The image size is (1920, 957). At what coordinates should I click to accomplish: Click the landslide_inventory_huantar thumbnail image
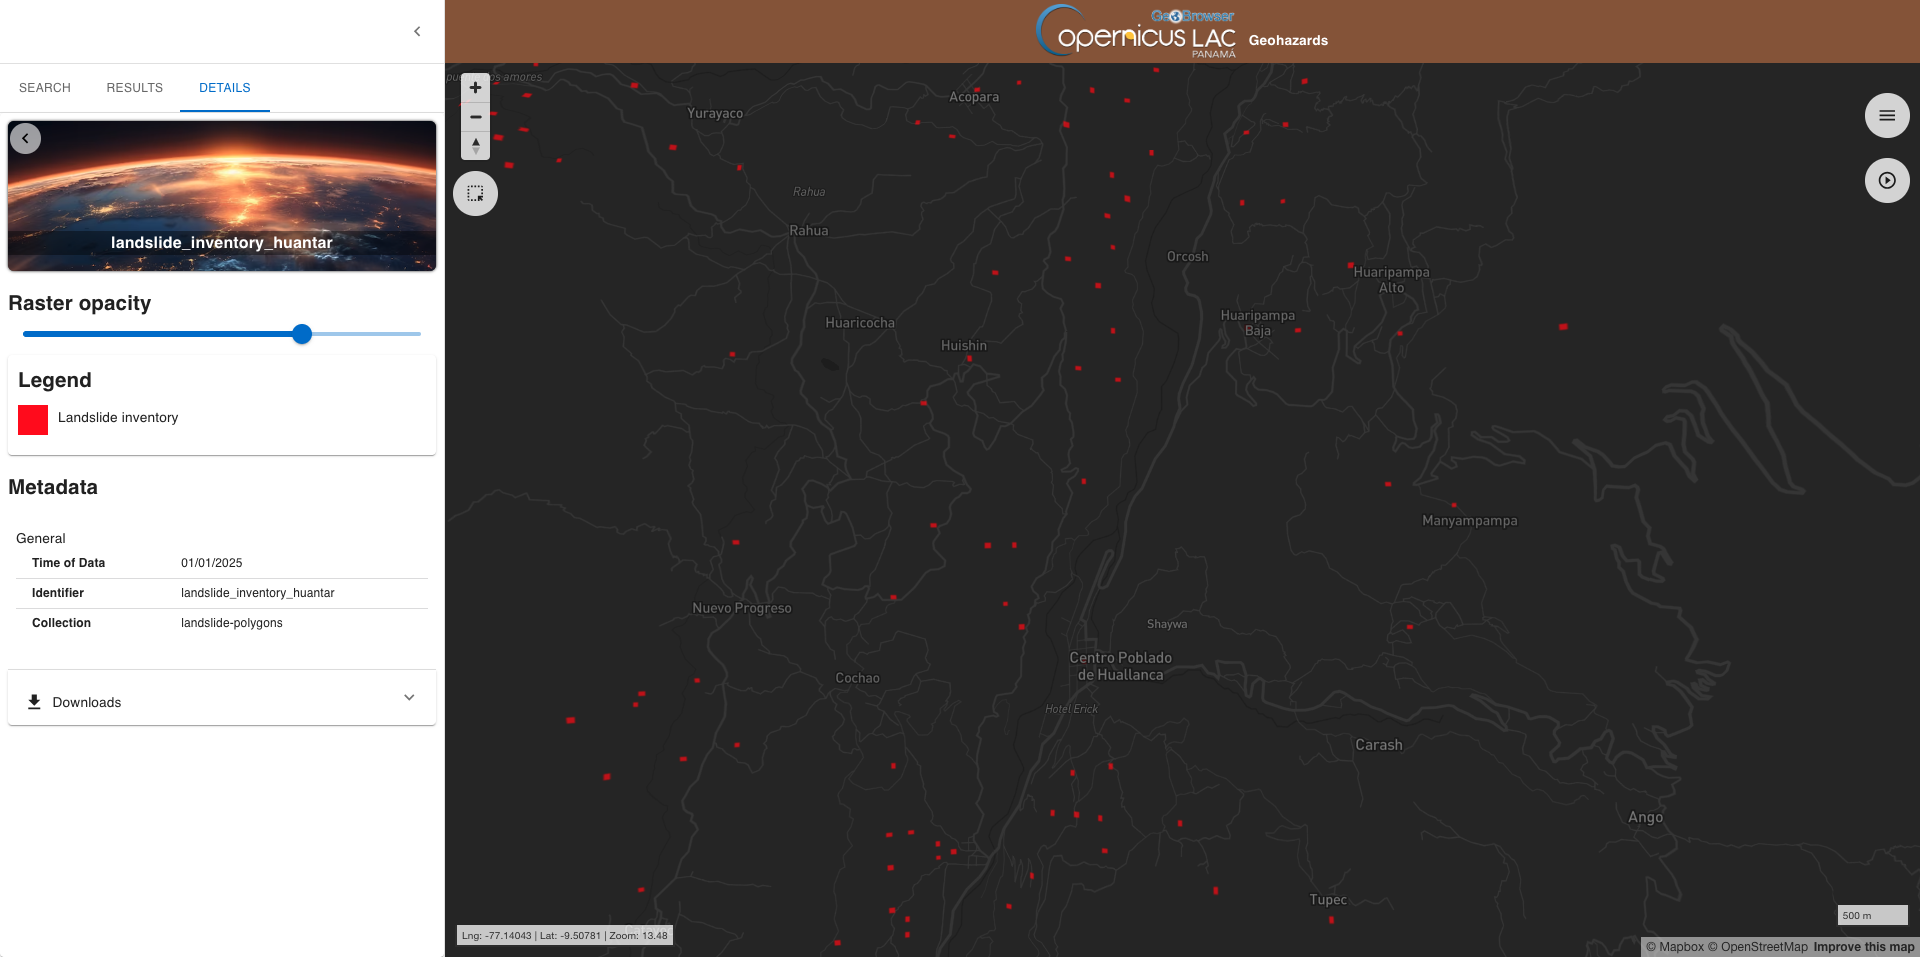(222, 196)
